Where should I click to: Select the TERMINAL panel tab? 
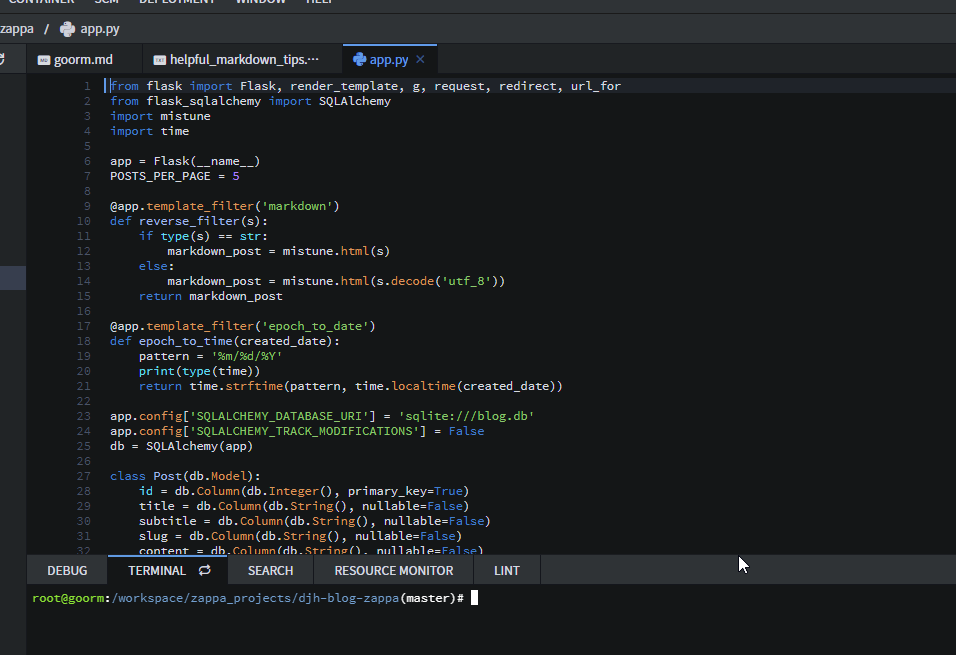click(x=157, y=571)
